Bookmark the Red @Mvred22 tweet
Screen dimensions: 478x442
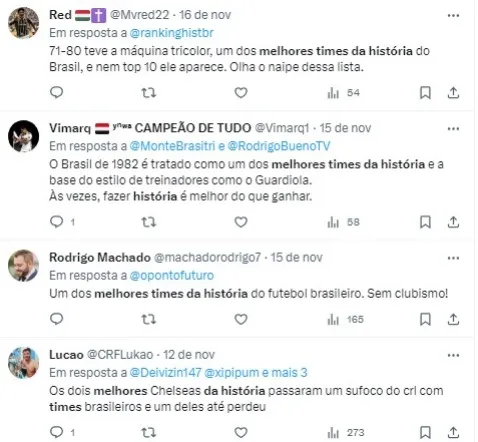pos(425,93)
